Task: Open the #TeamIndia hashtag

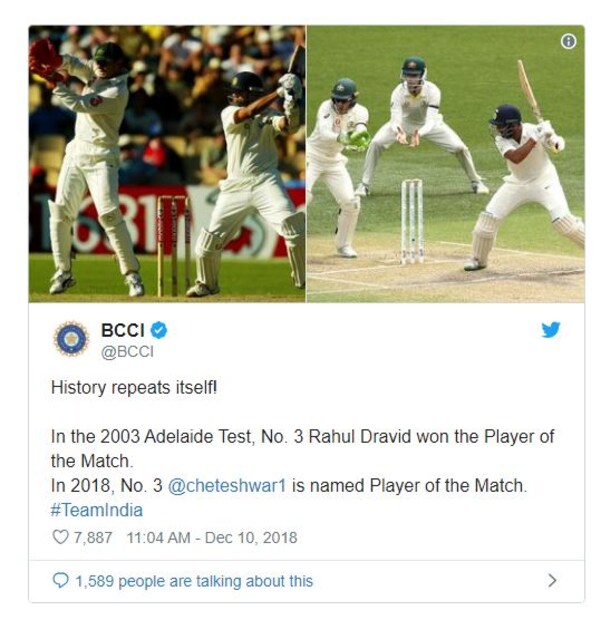Action: pos(96,510)
